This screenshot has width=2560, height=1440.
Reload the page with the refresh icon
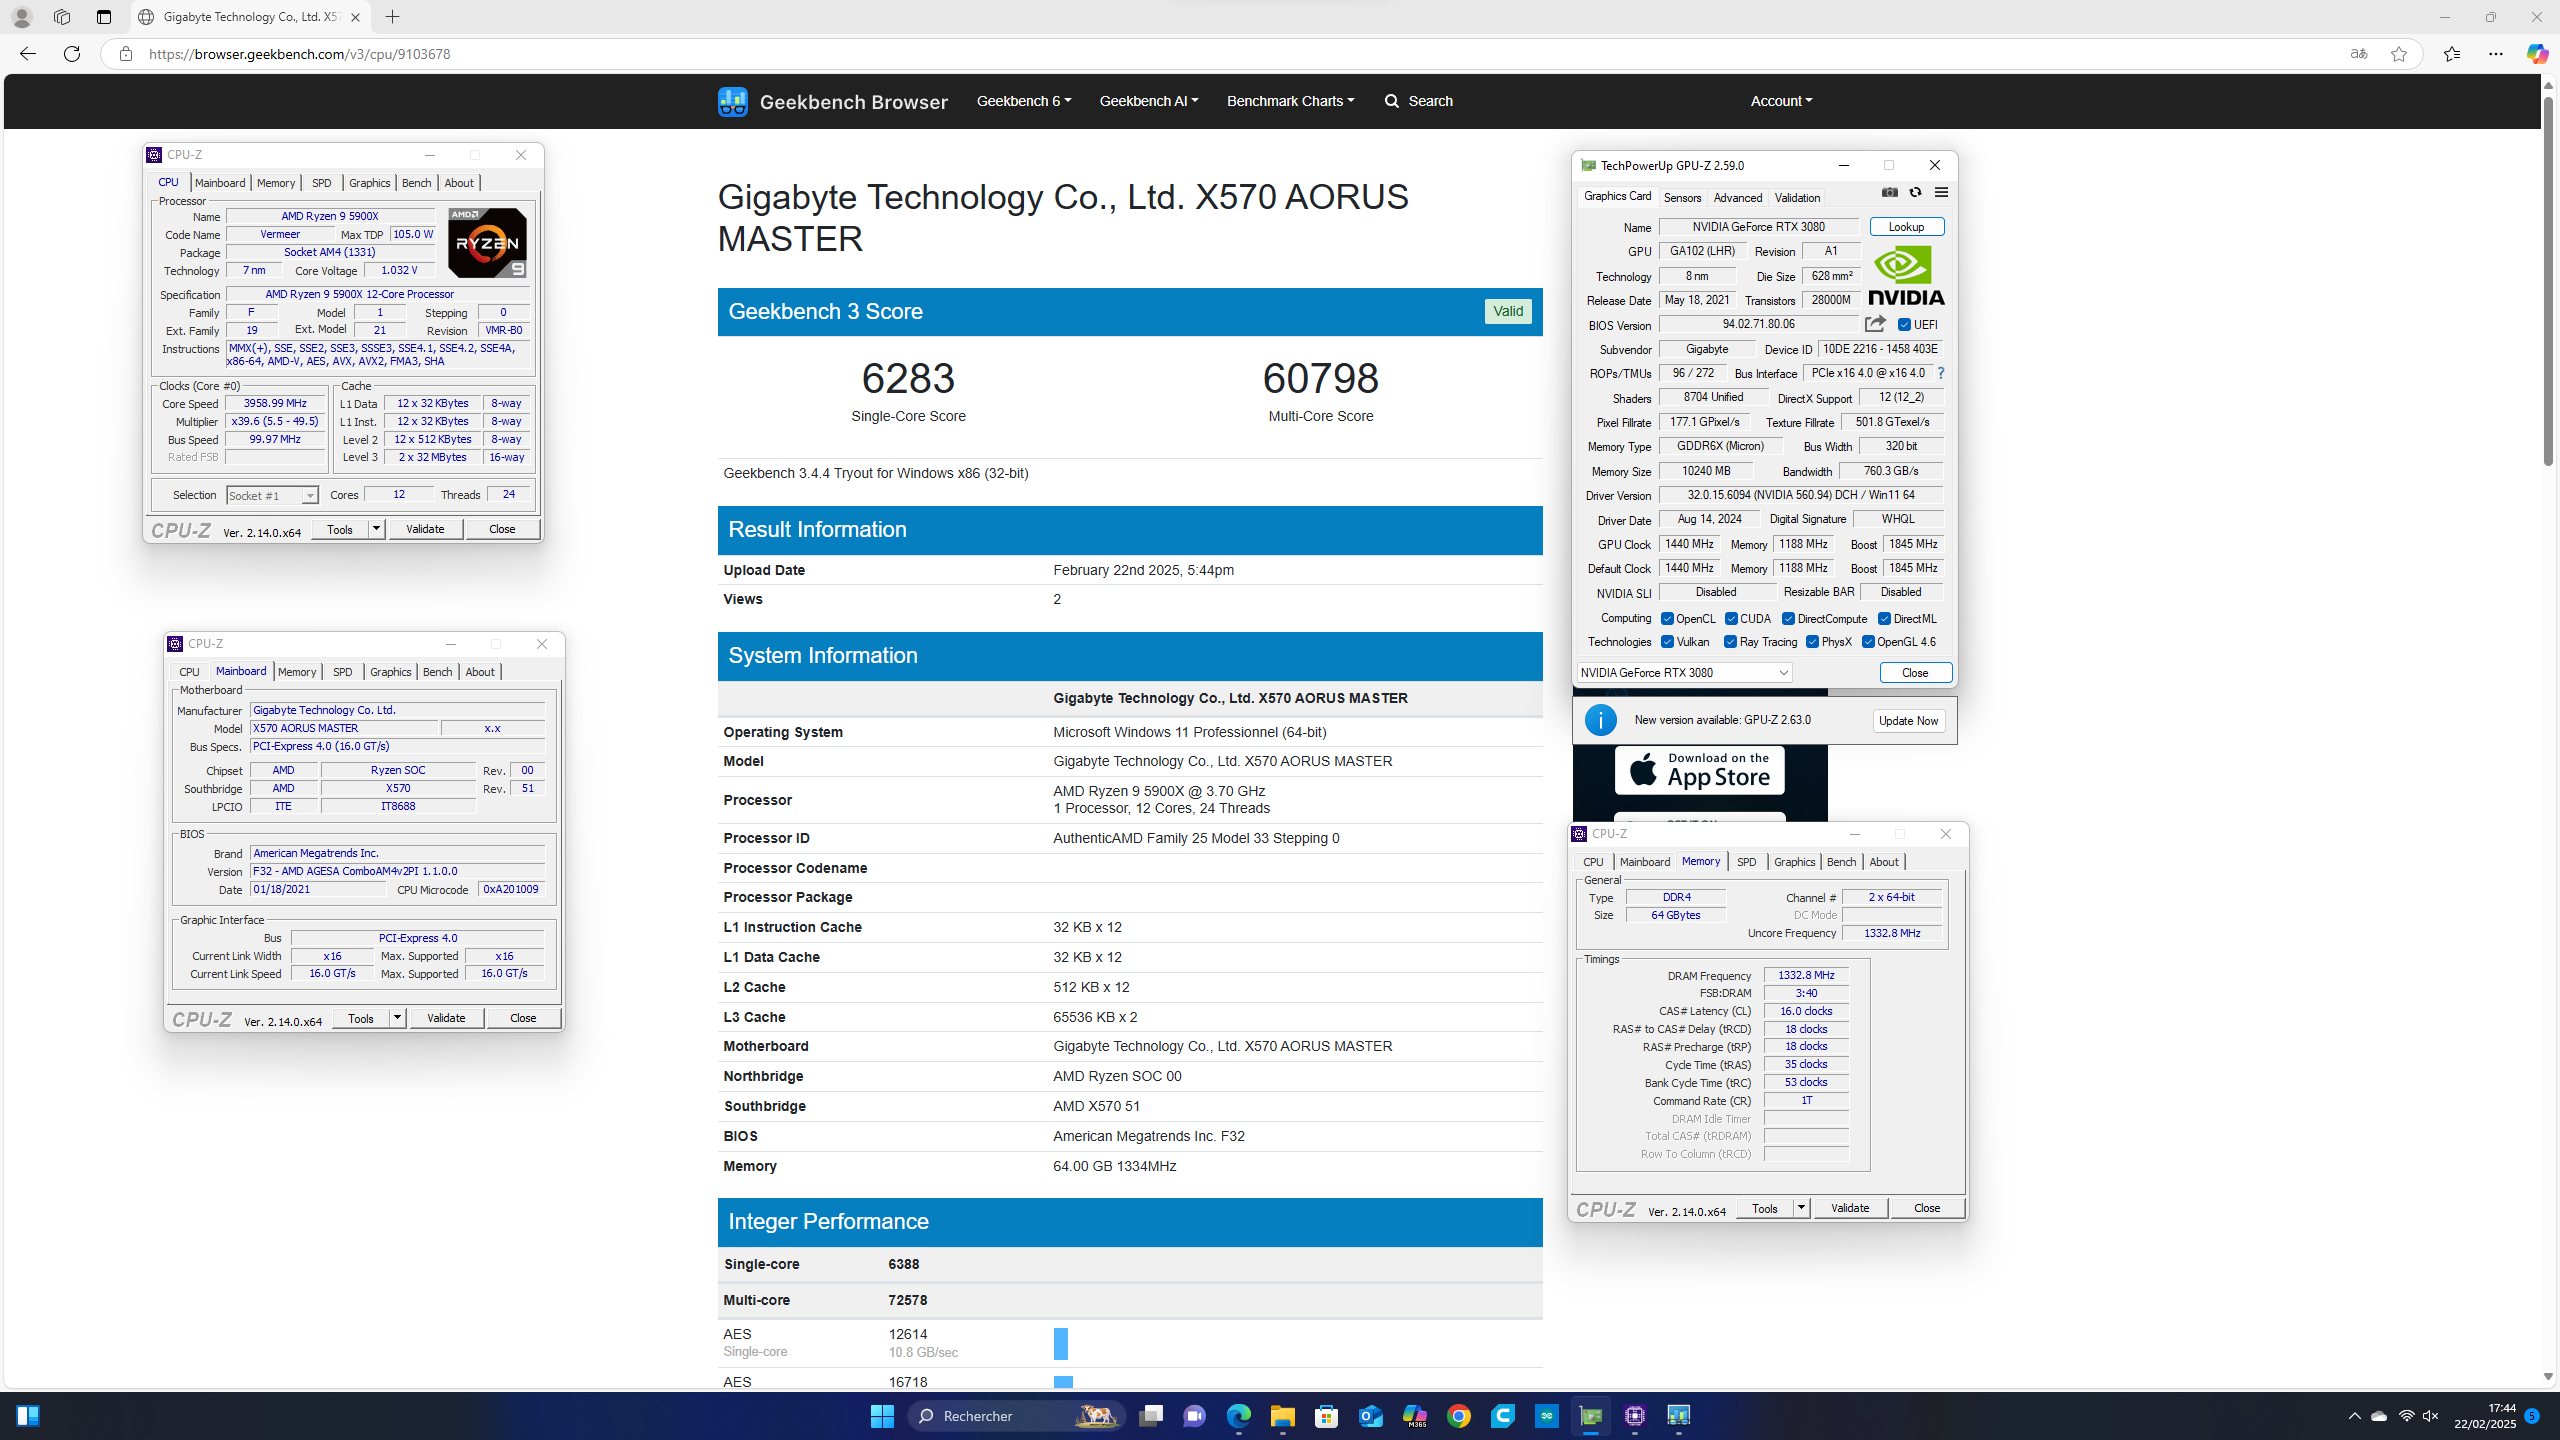pyautogui.click(x=72, y=53)
